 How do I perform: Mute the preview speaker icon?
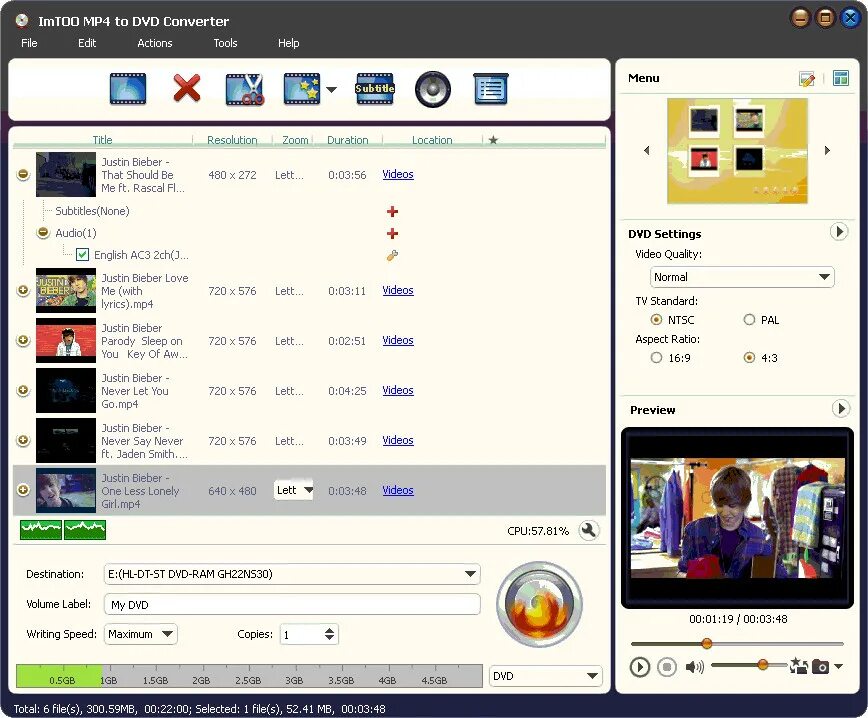click(x=694, y=667)
